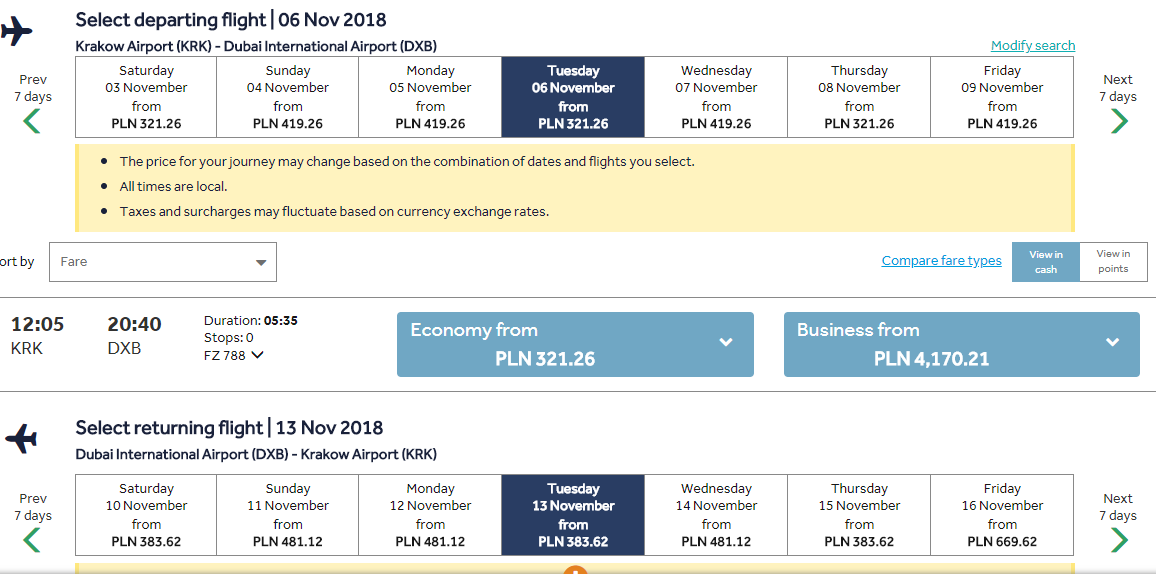The image size is (1156, 574).
Task: Switch to View in points
Action: tap(1113, 262)
